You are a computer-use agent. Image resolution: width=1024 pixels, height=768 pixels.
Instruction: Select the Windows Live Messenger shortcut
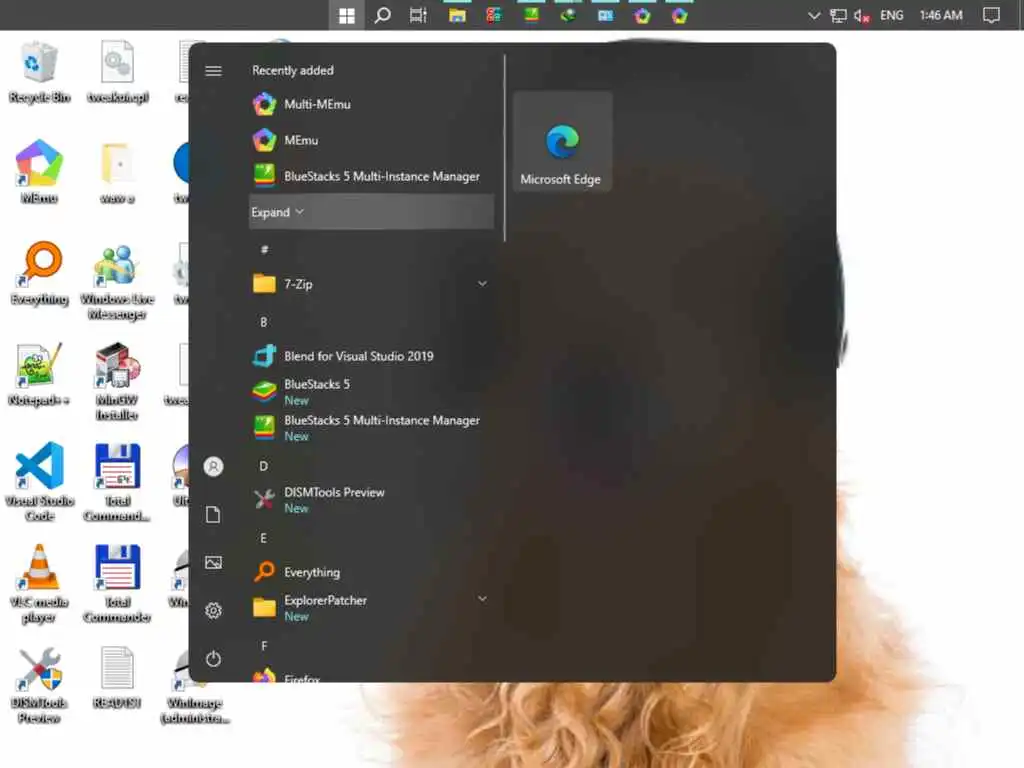(117, 281)
